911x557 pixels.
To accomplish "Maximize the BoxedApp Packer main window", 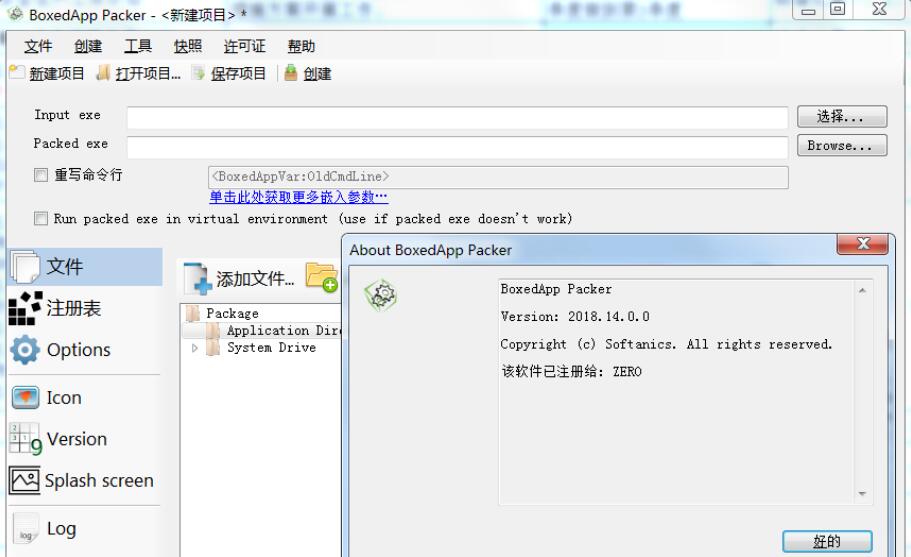I will (x=837, y=9).
